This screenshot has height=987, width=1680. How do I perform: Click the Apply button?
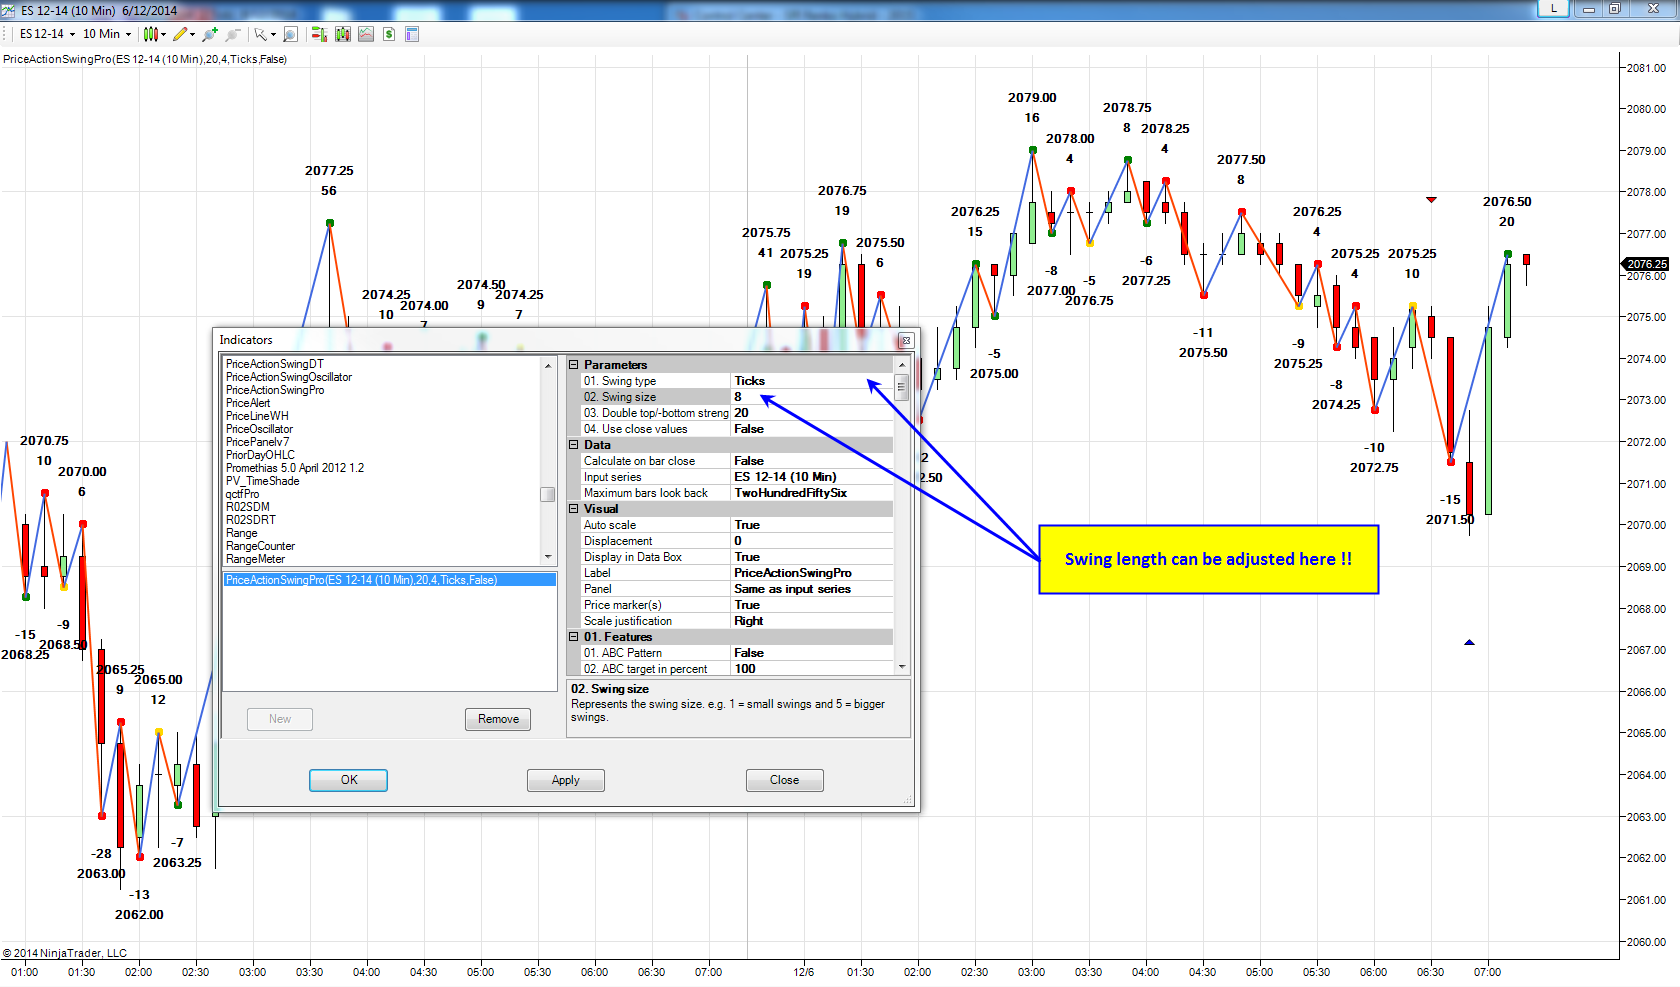pos(566,780)
